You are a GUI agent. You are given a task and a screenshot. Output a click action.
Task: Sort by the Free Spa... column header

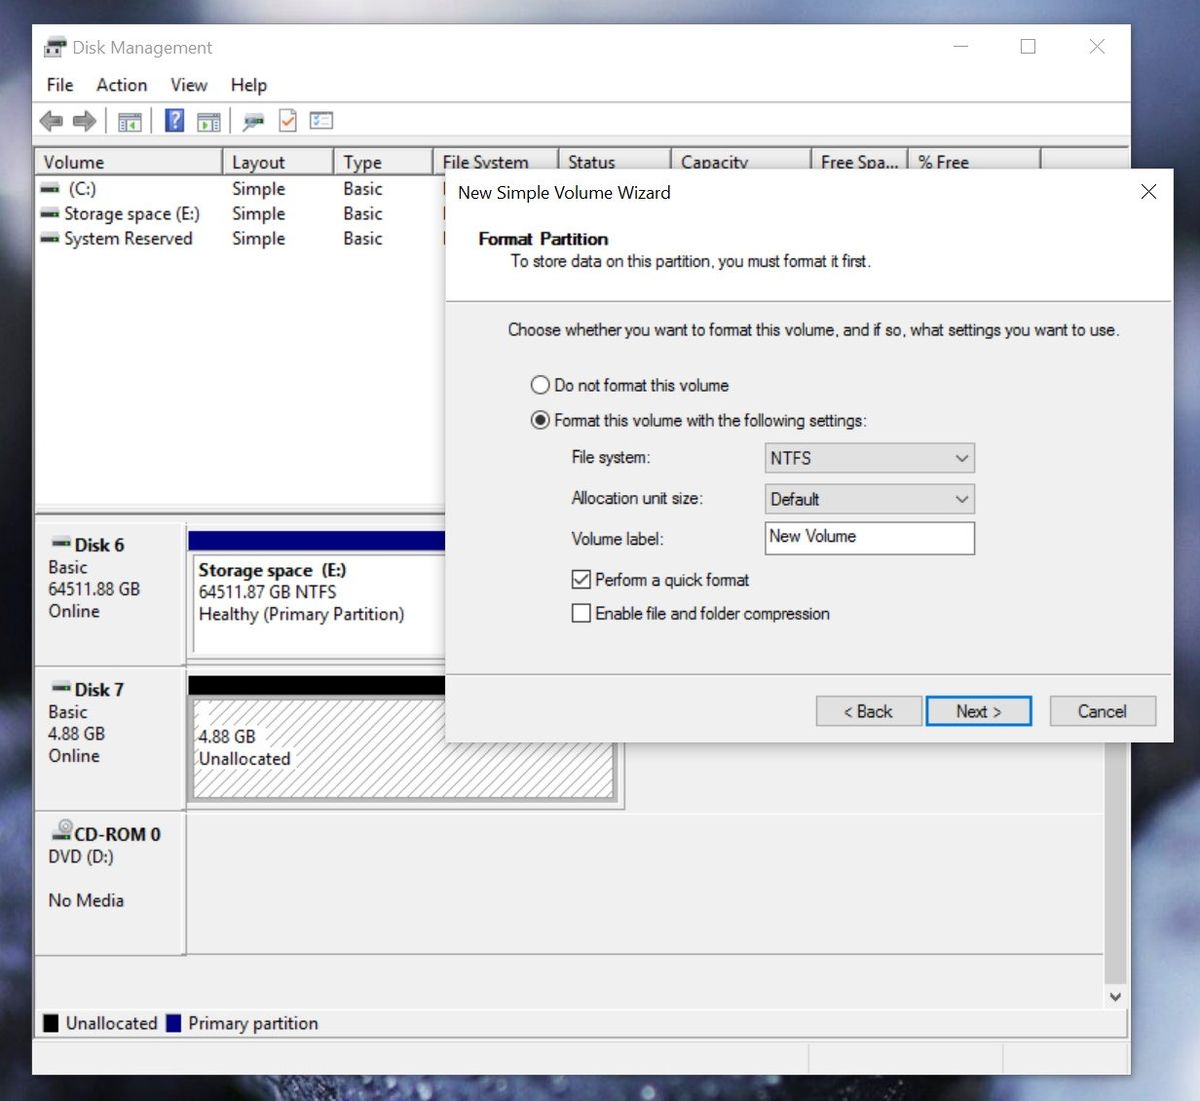(859, 161)
